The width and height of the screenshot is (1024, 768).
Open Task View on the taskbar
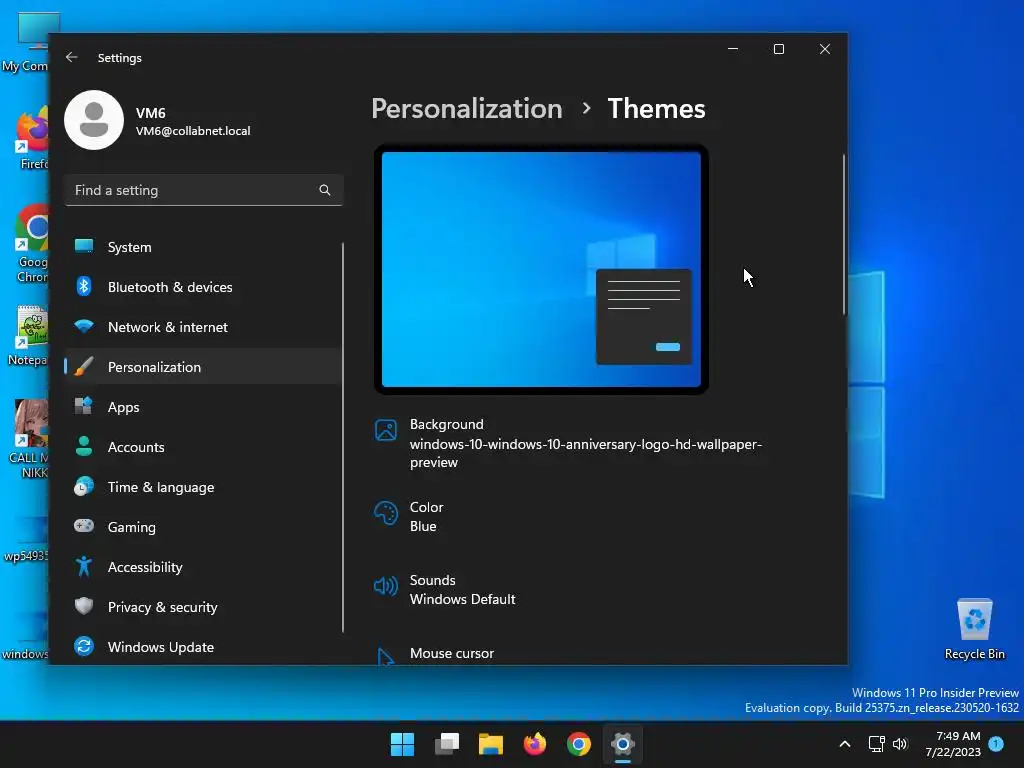pos(447,744)
